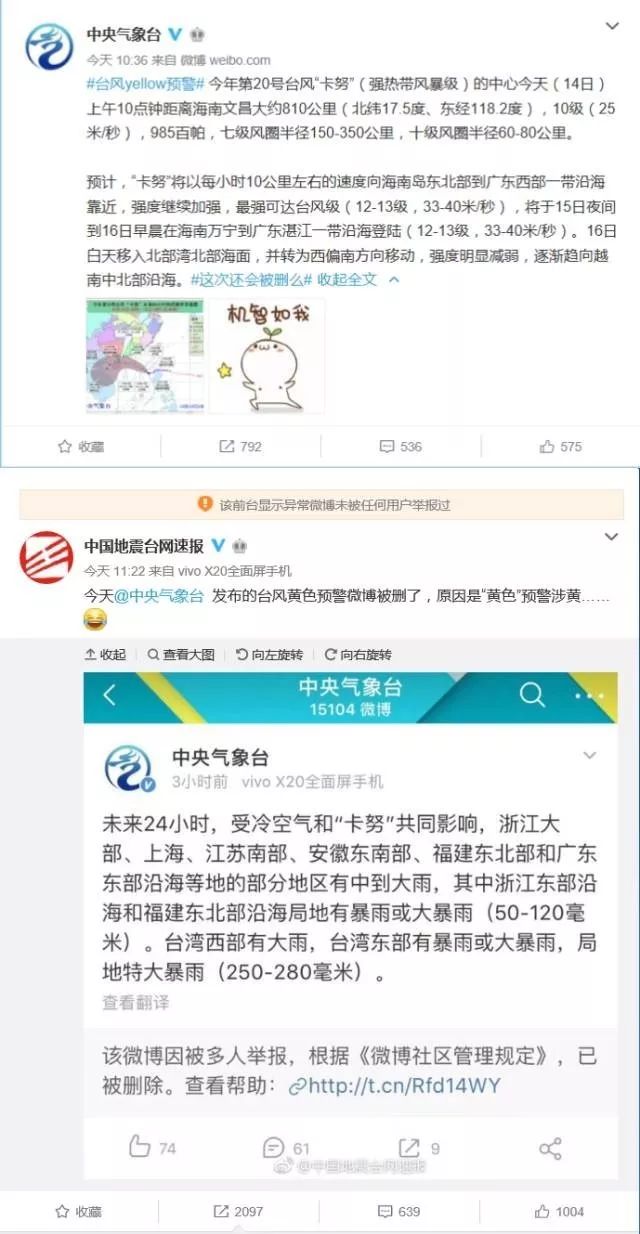The height and width of the screenshot is (1234, 640).
Task: Click the 中央气象台 avatar in the first post
Action: (47, 46)
